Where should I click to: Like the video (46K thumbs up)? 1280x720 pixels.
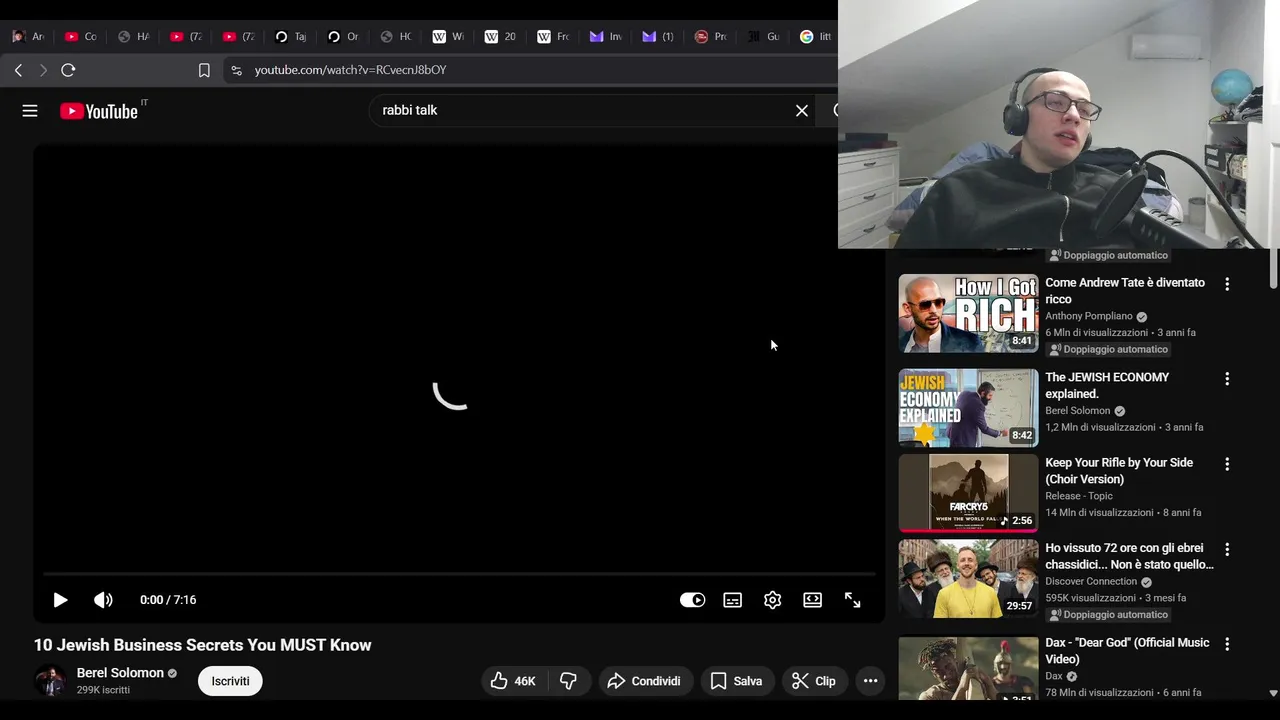pyautogui.click(x=513, y=681)
